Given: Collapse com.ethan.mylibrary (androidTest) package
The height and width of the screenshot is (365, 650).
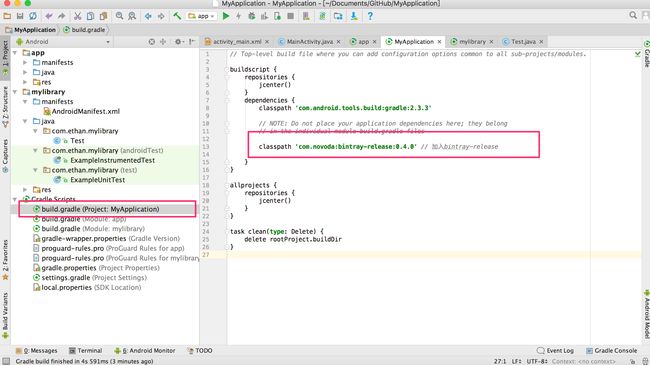Looking at the screenshot, I should [x=35, y=151].
